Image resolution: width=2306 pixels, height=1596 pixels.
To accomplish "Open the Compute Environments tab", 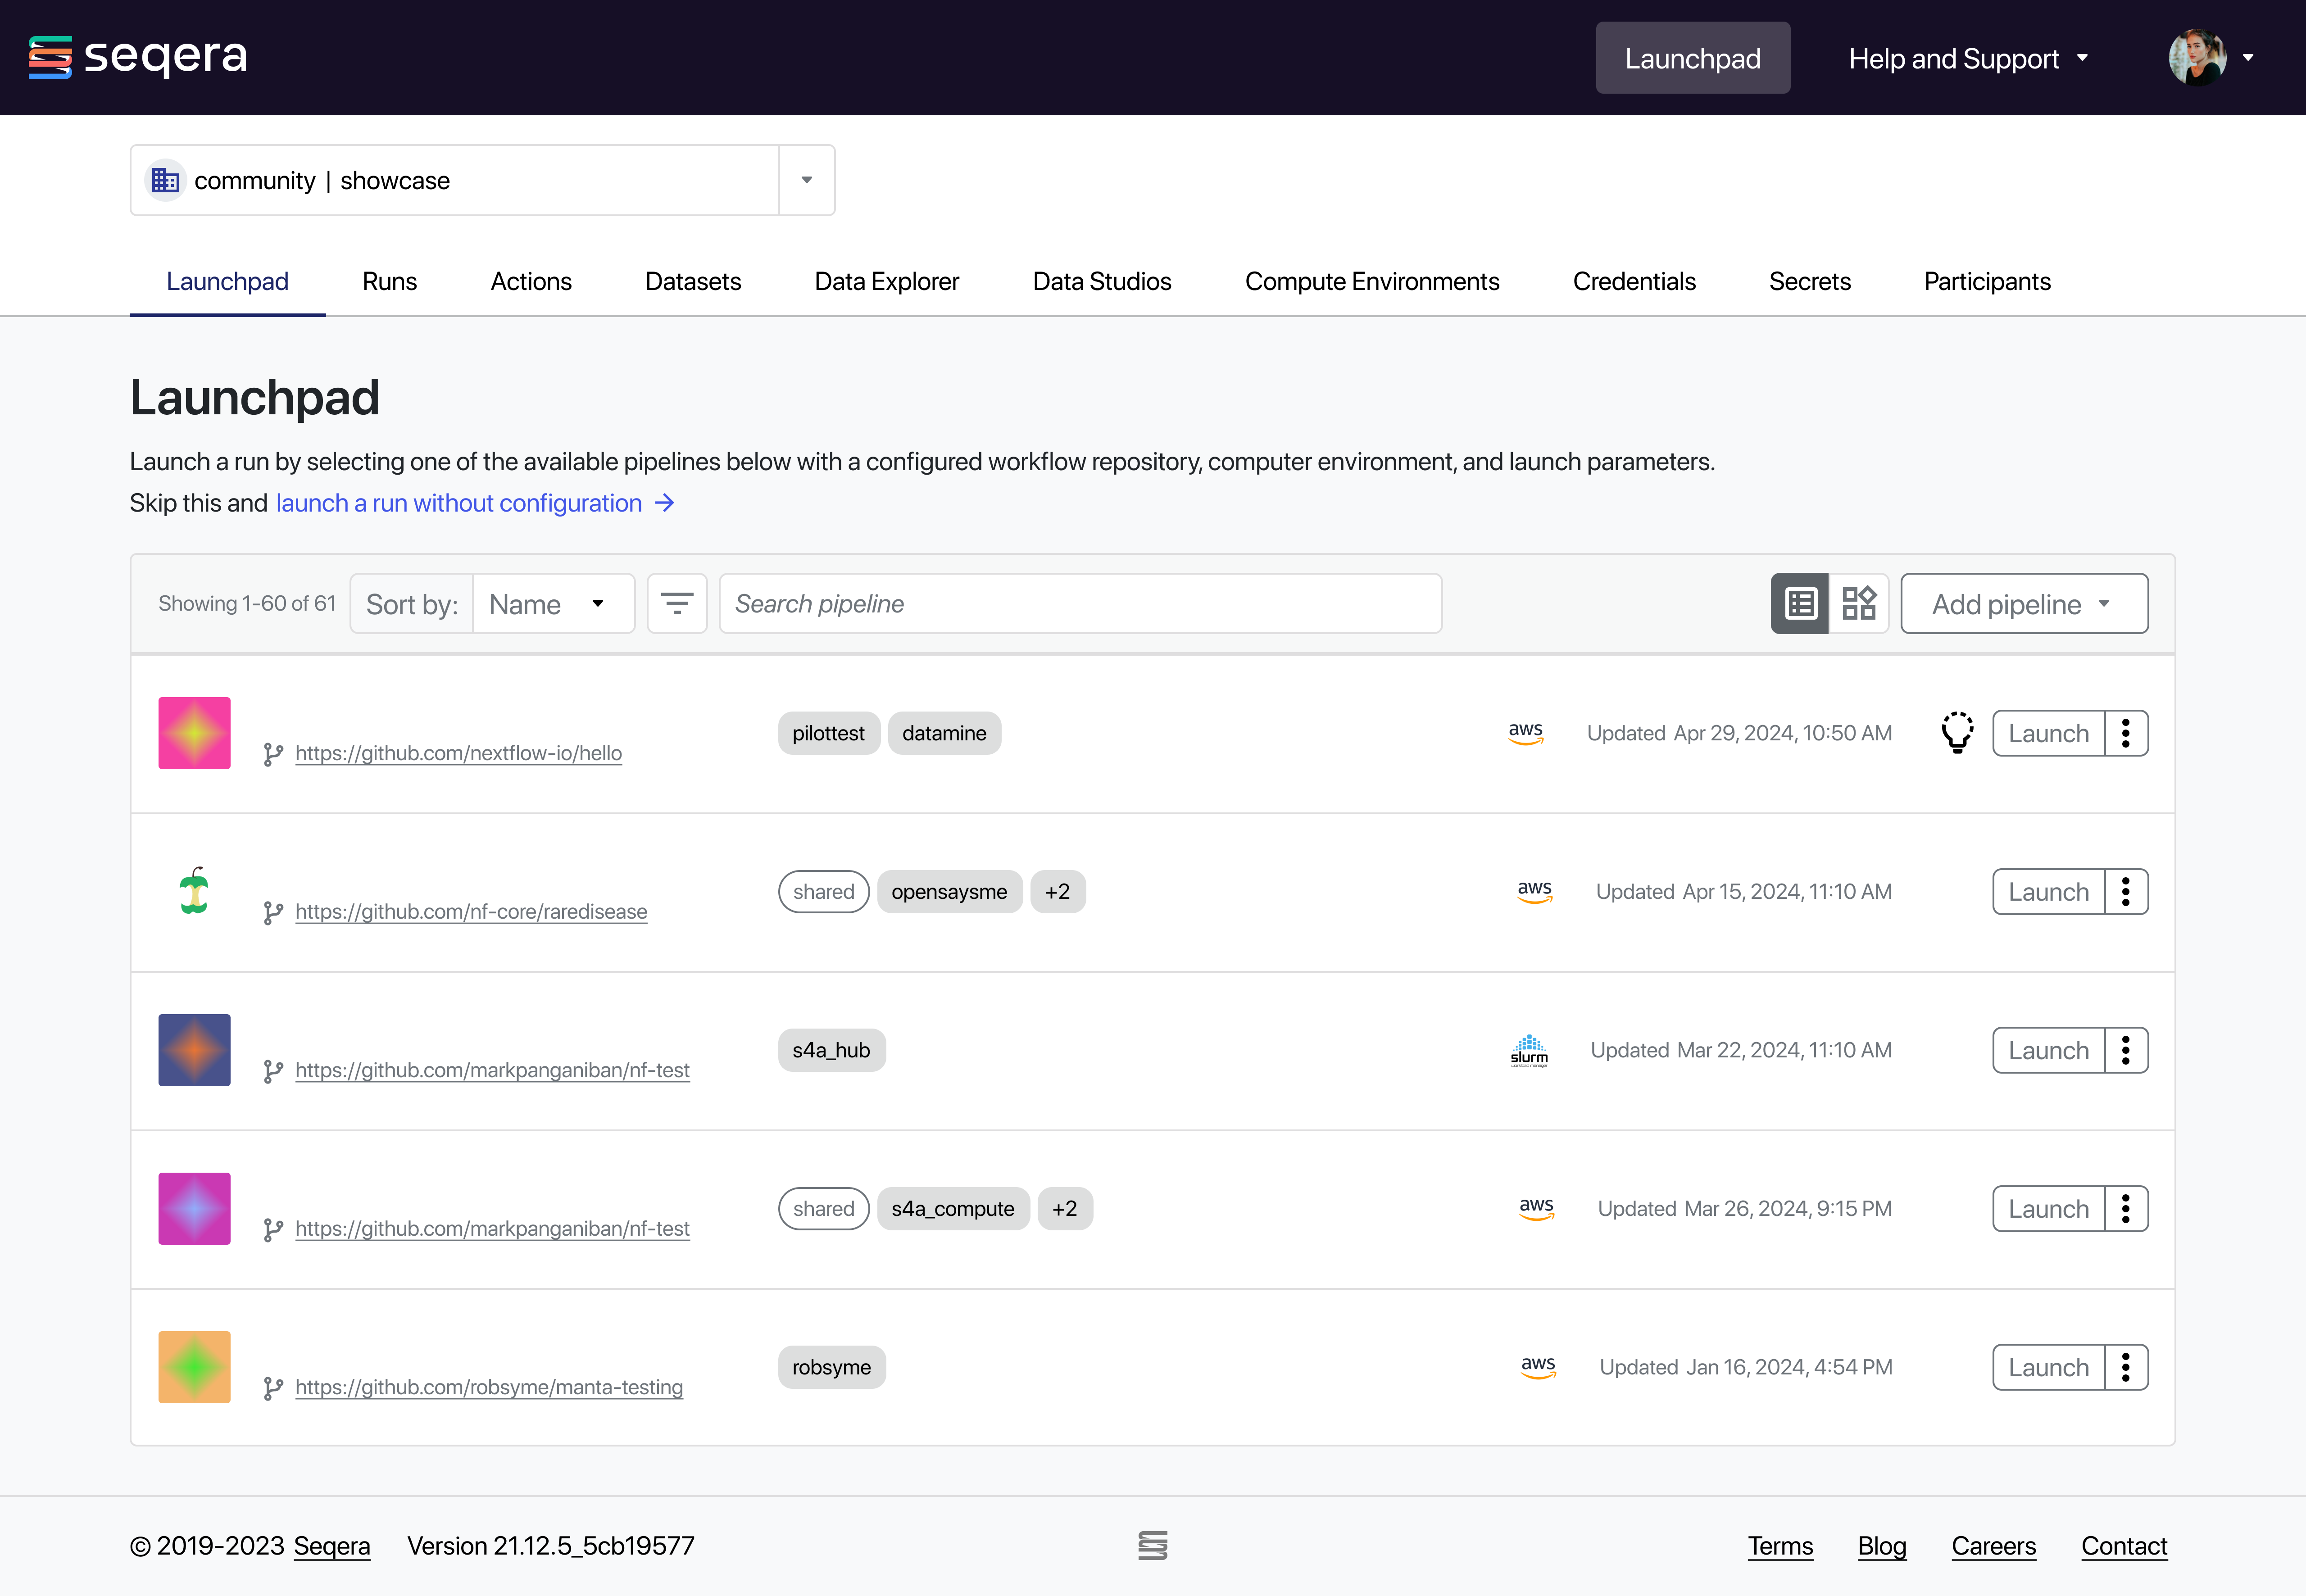I will click(1372, 281).
